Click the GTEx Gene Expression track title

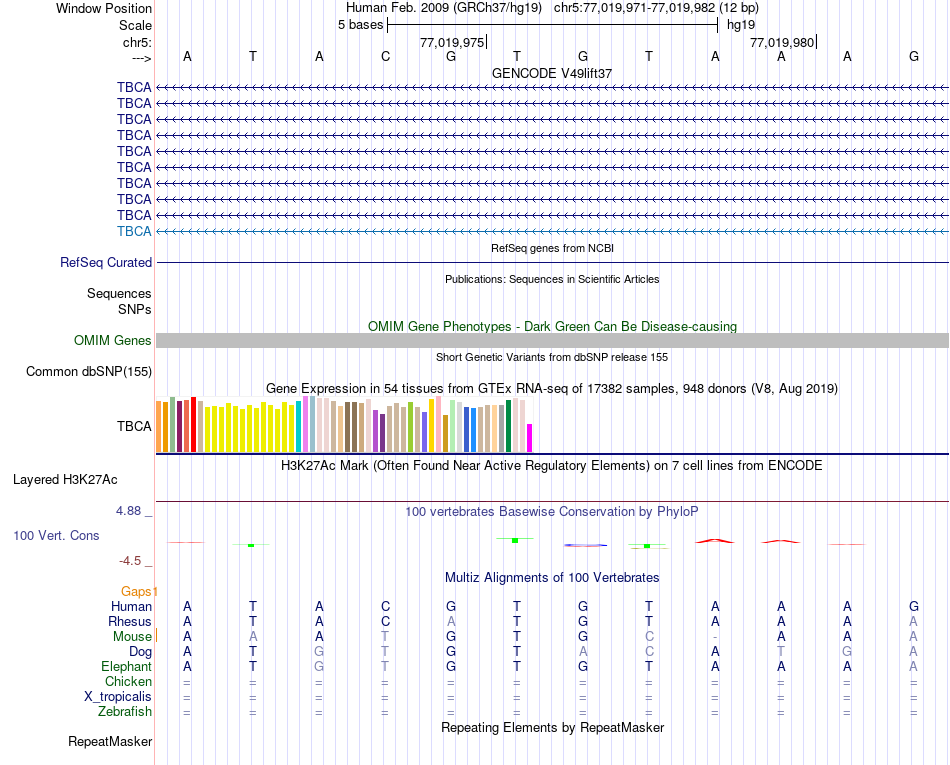[552, 389]
